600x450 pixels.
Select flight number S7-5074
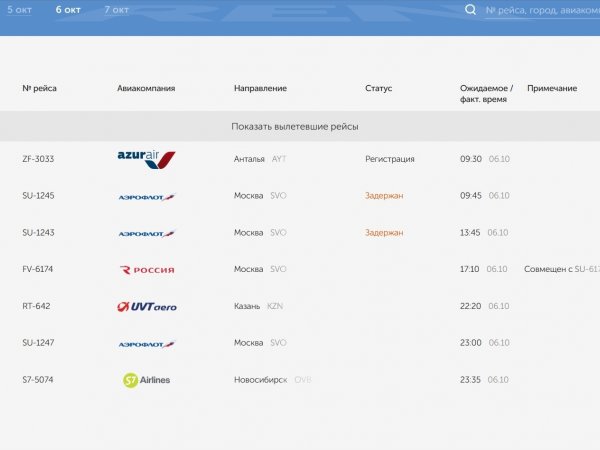pyautogui.click(x=38, y=380)
